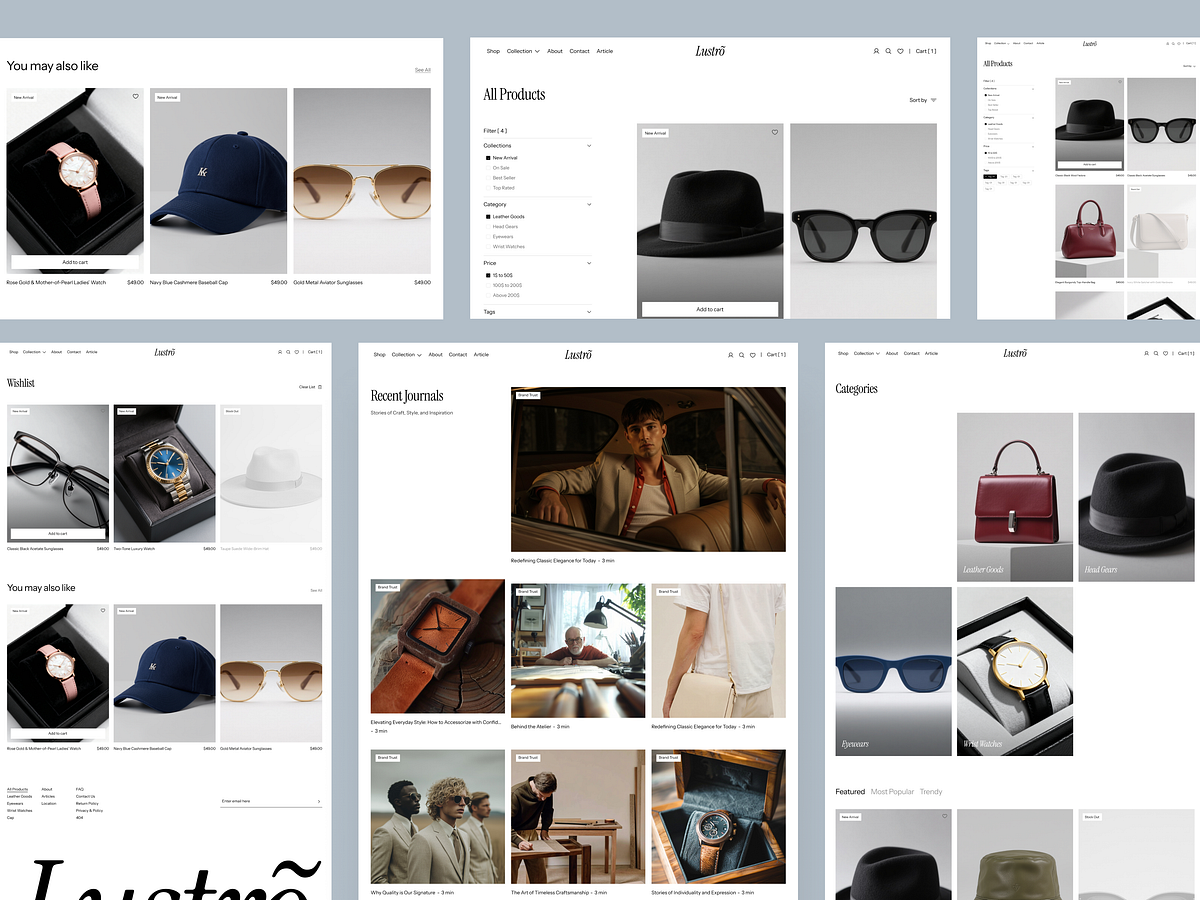Click the Lustrō logo on the Recent Journals page
Screen dimensions: 1200x900
579,354
